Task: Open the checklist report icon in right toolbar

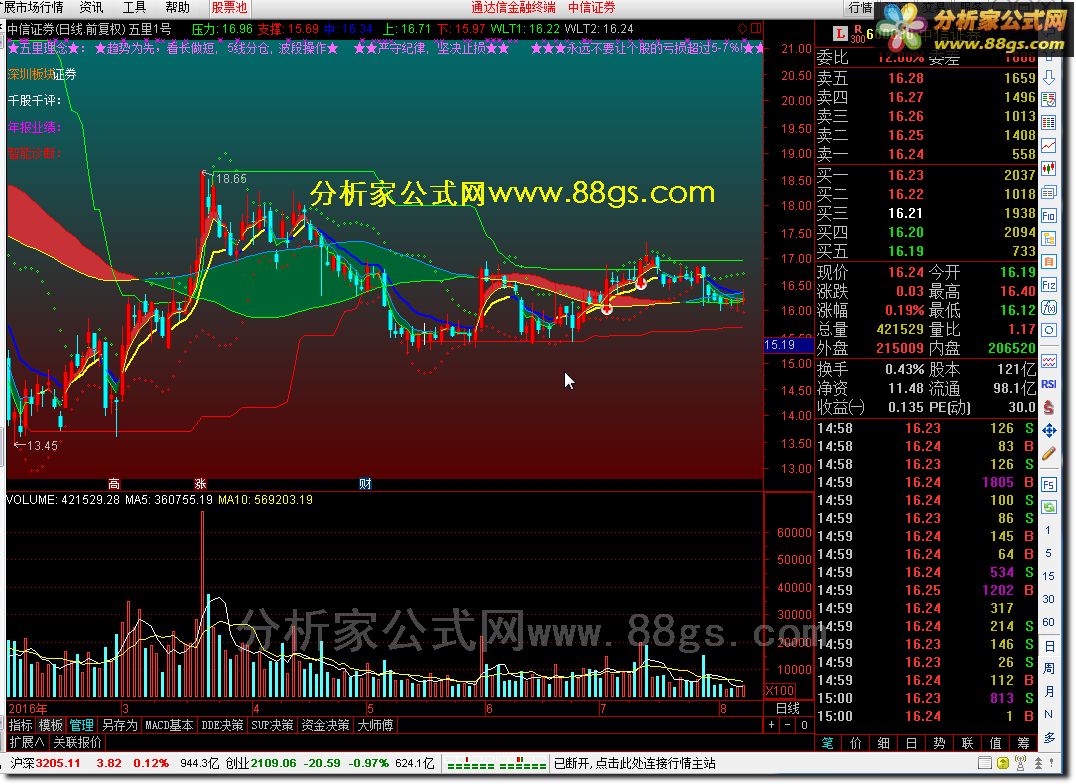Action: [1049, 100]
